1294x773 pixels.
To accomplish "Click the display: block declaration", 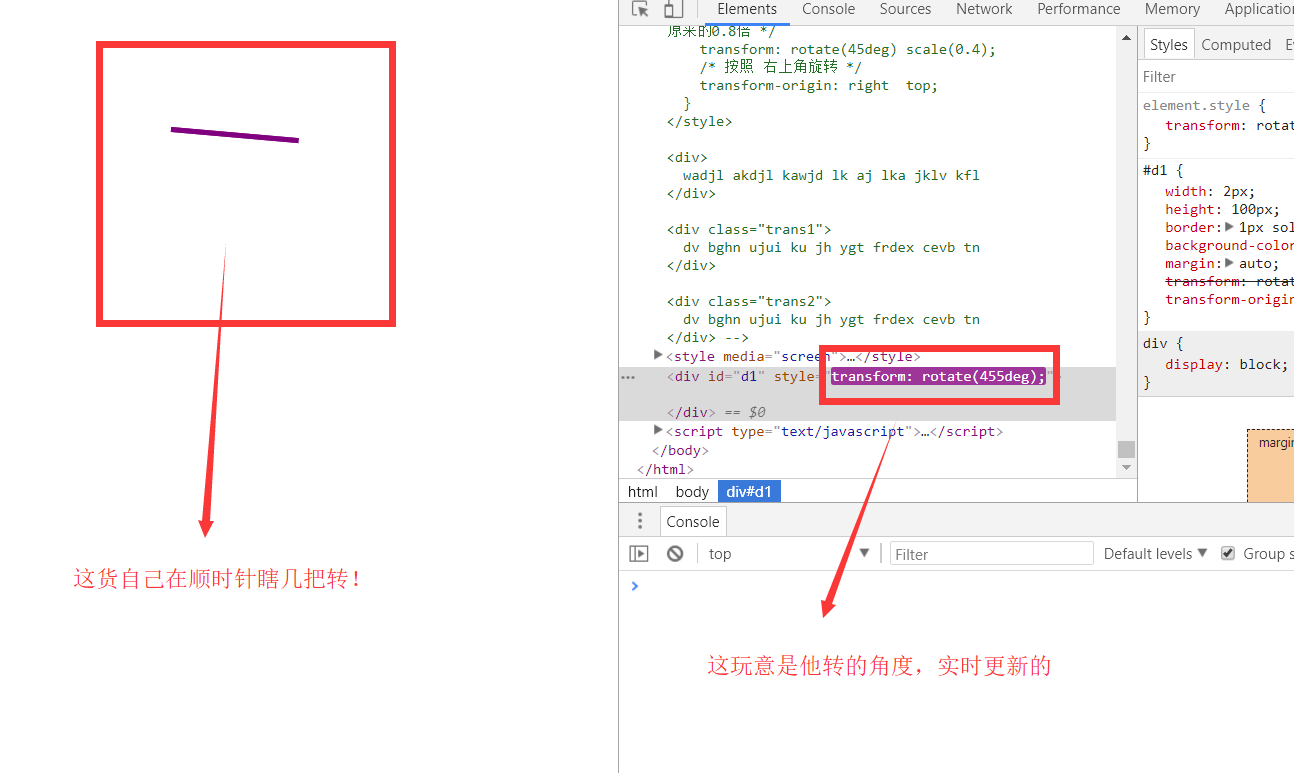I will [x=1227, y=364].
